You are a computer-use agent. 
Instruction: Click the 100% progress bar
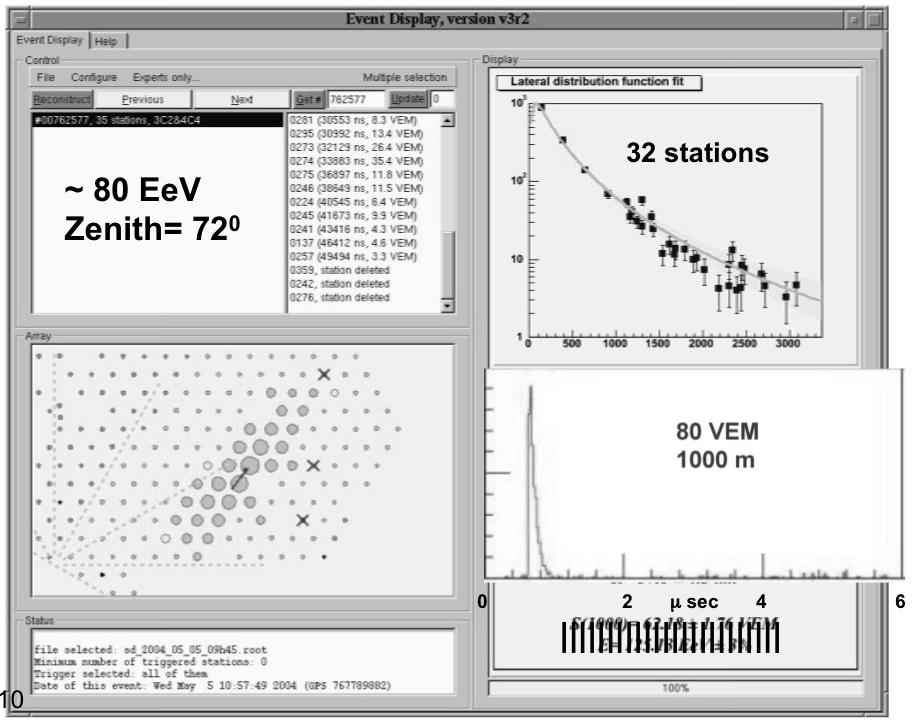click(675, 688)
